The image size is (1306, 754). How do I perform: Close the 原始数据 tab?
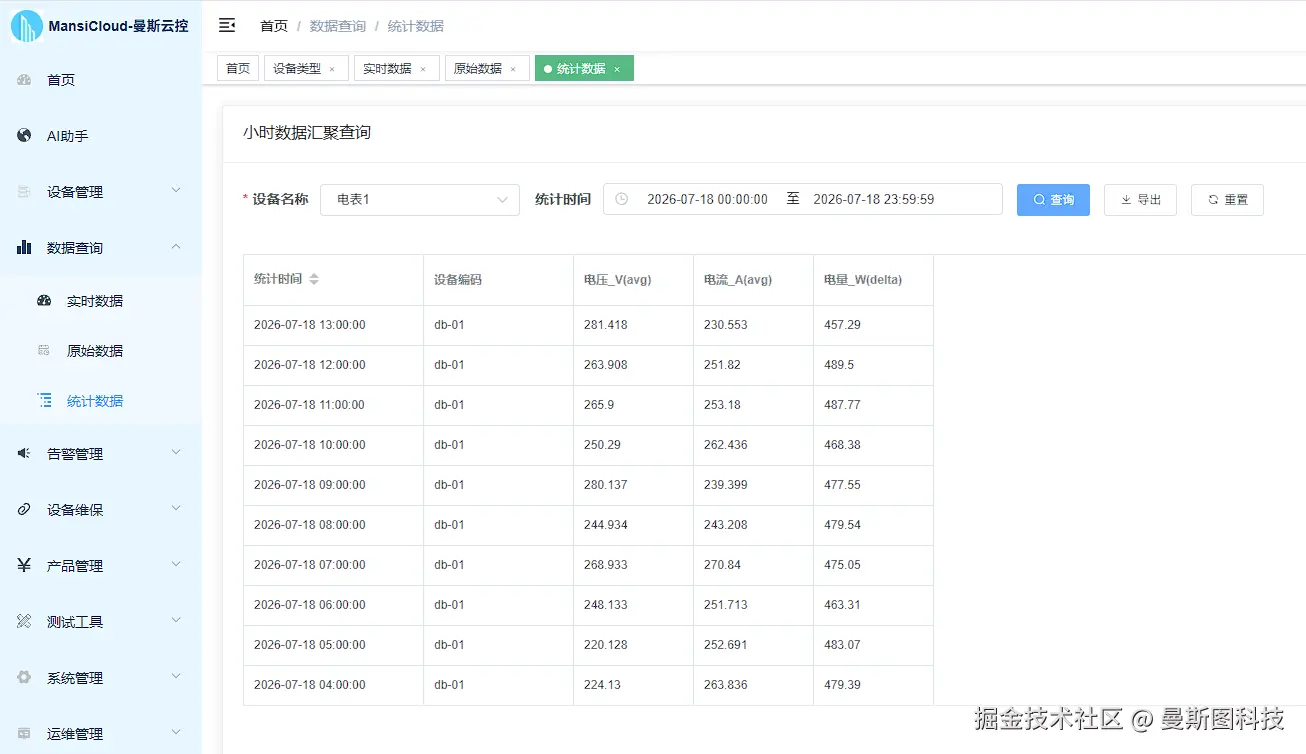tap(513, 69)
